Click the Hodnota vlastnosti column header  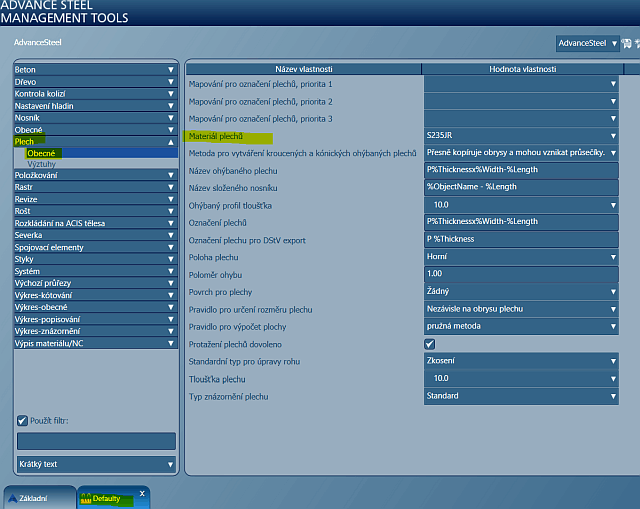522,69
